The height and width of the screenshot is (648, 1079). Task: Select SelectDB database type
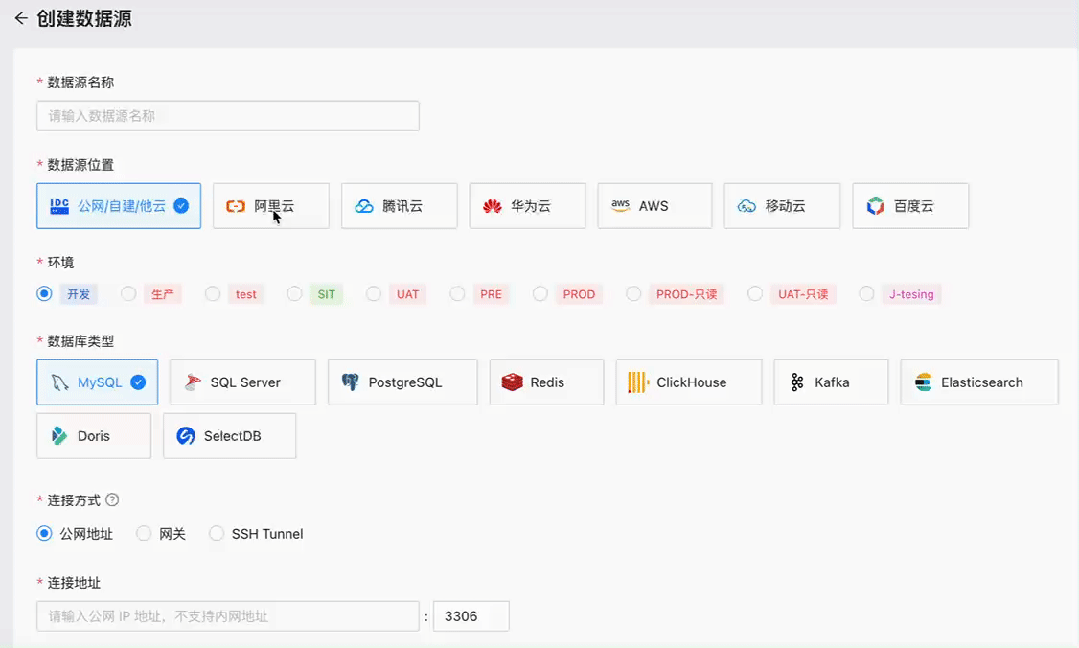pyautogui.click(x=230, y=435)
